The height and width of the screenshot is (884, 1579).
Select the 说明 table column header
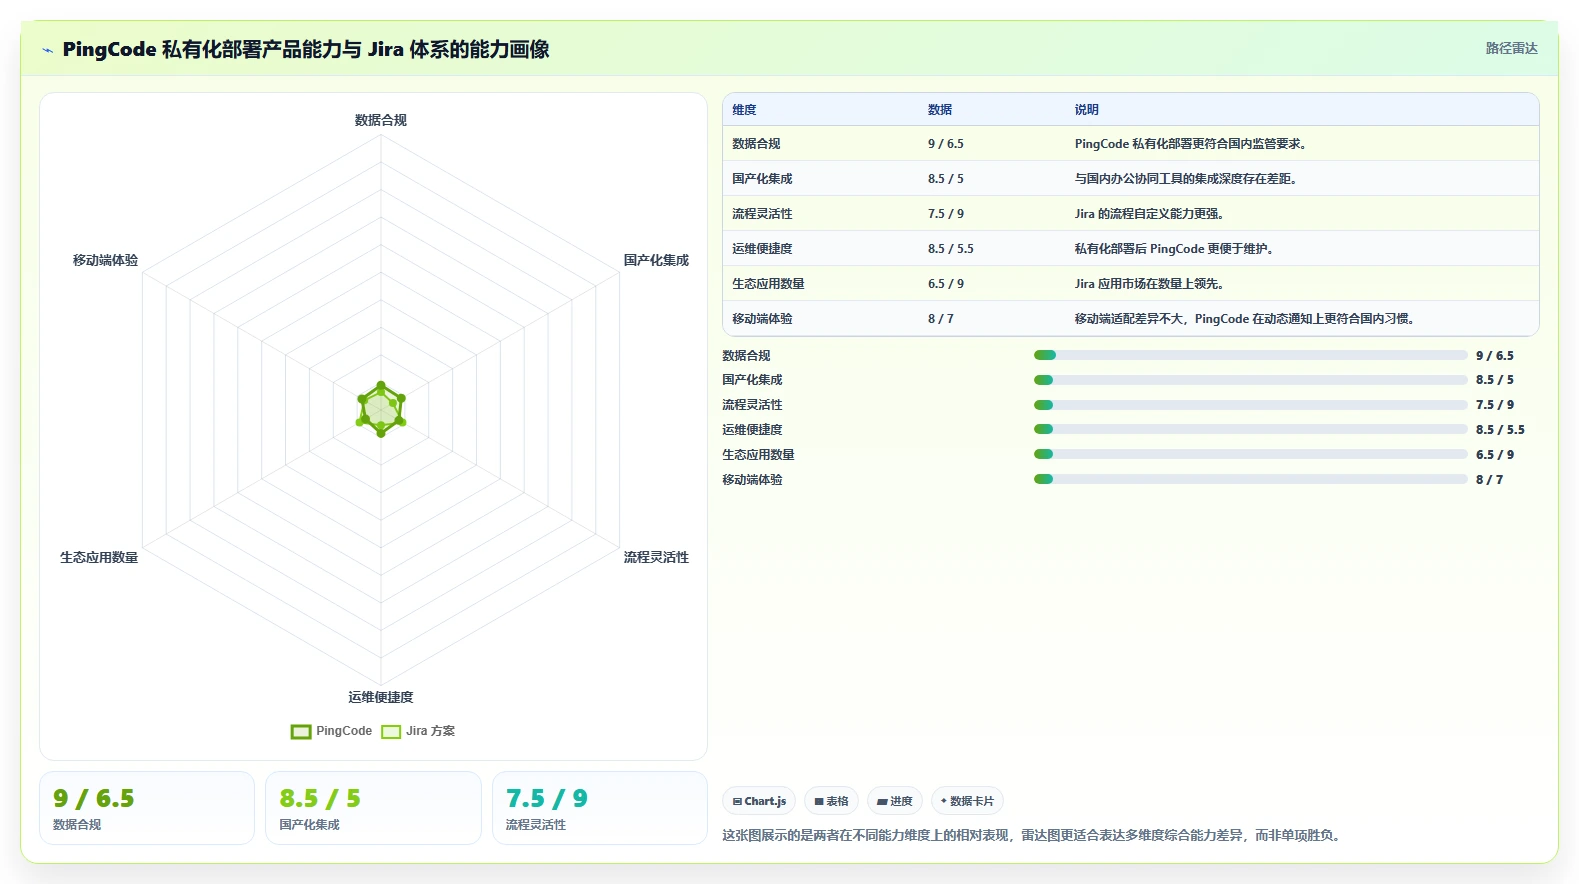(x=1087, y=110)
